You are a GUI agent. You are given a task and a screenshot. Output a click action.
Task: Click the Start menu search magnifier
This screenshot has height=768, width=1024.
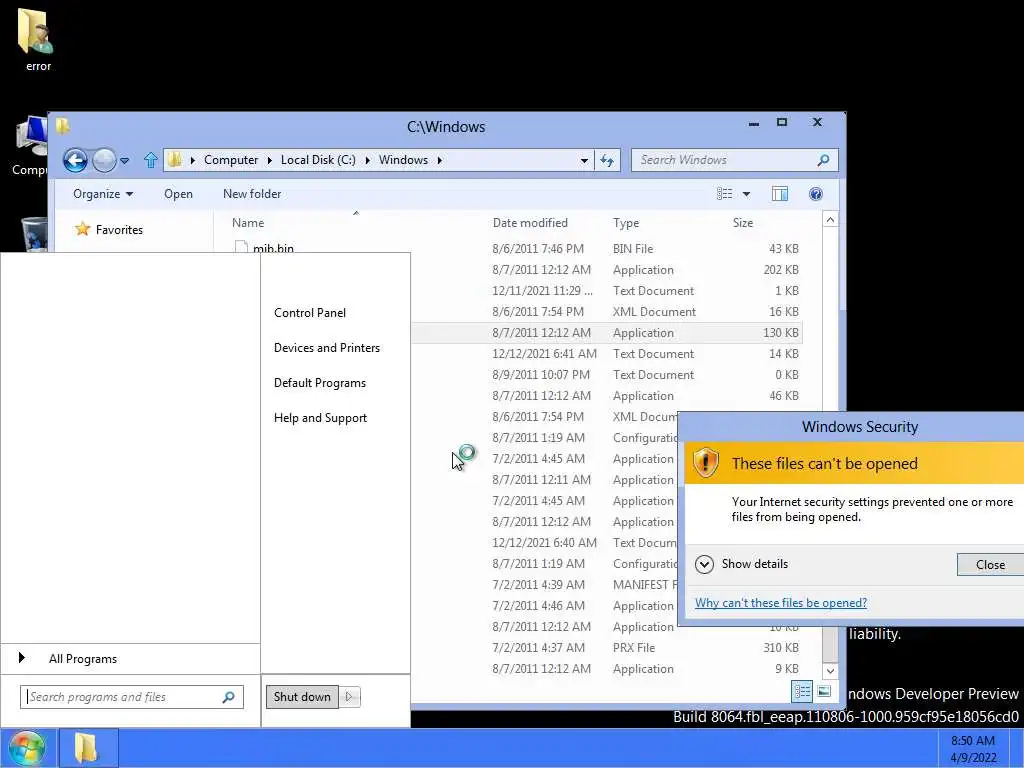pos(228,697)
